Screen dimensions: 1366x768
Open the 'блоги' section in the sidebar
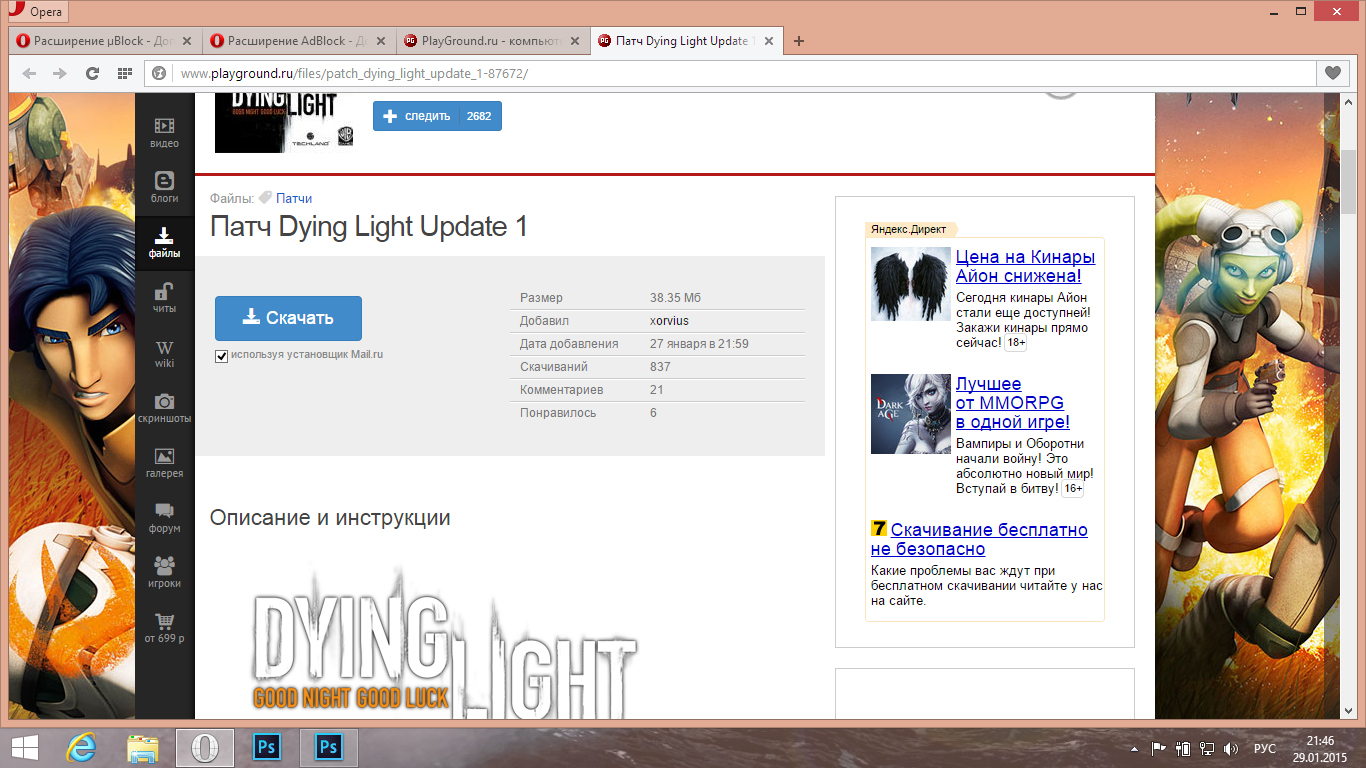point(165,188)
